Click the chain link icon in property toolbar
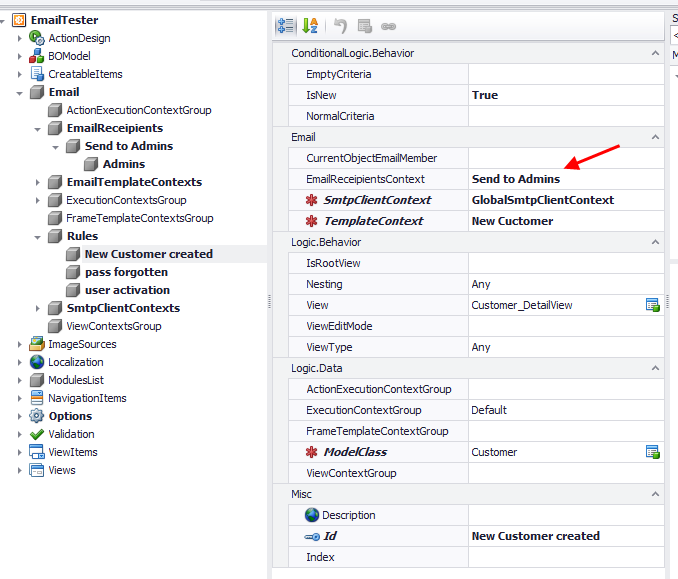 [388, 26]
